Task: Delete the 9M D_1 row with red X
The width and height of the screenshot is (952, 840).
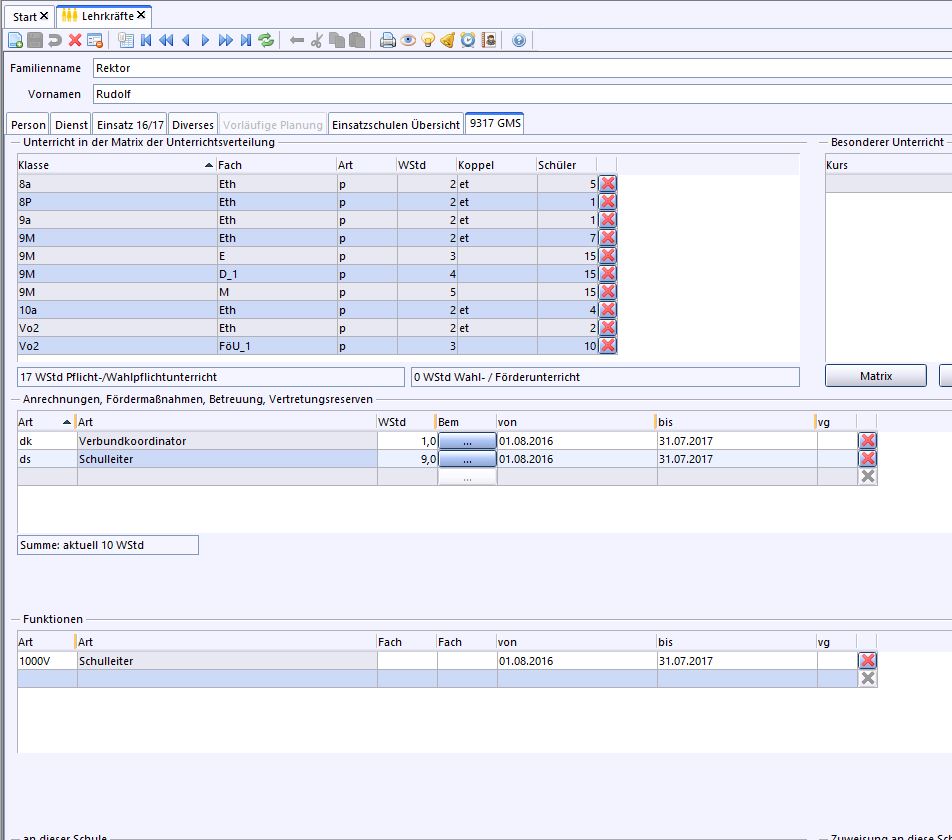Action: pyautogui.click(x=608, y=274)
